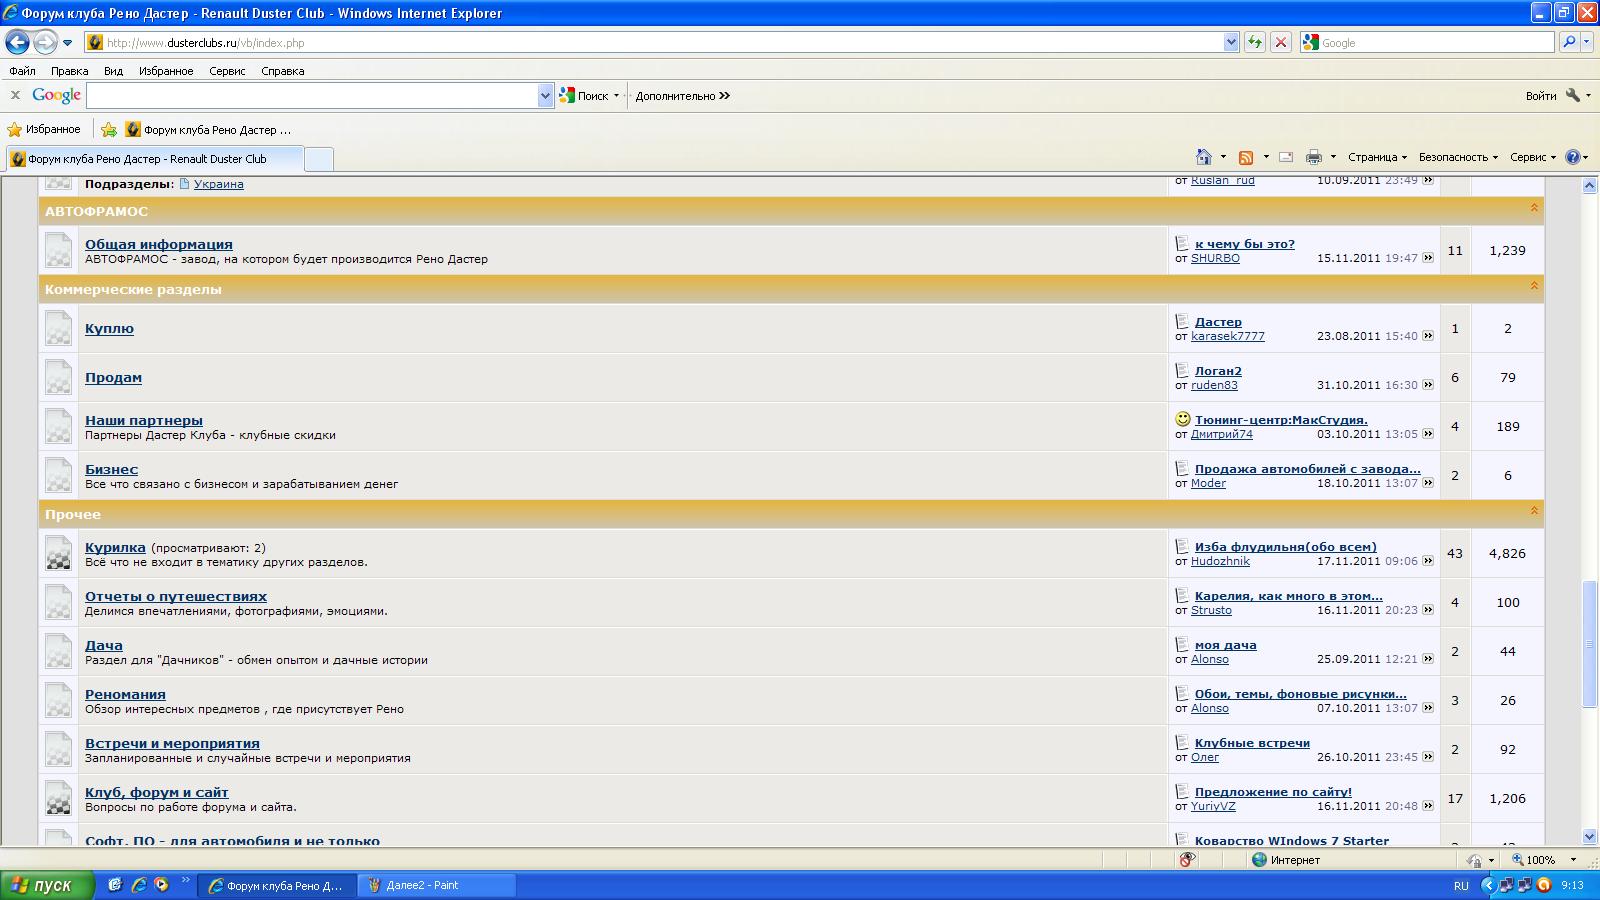Image resolution: width=1600 pixels, height=900 pixels.
Task: Open the address bar dropdown arrow
Action: pyautogui.click(x=1231, y=42)
